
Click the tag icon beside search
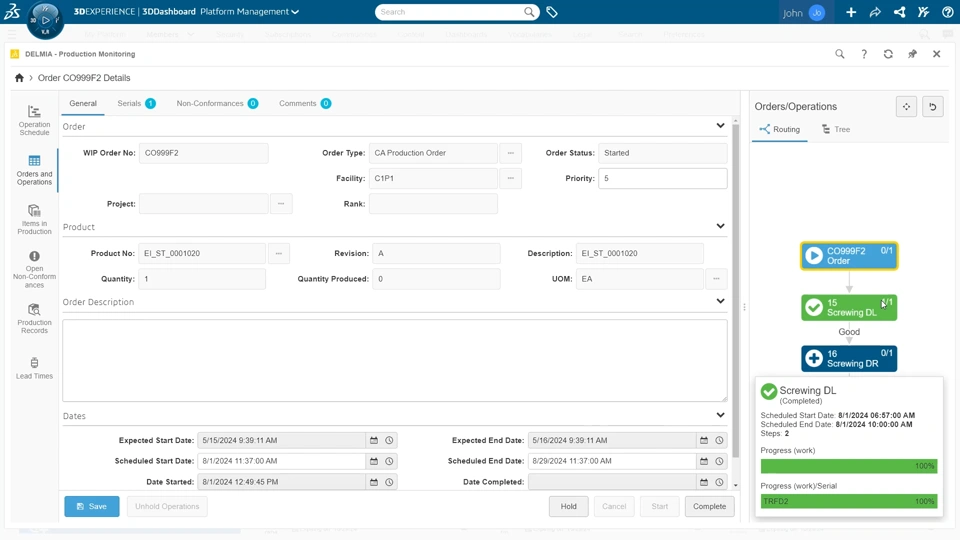click(552, 12)
